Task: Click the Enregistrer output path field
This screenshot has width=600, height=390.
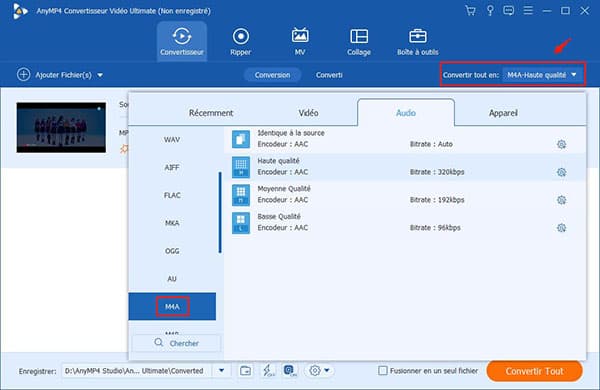Action: point(136,371)
